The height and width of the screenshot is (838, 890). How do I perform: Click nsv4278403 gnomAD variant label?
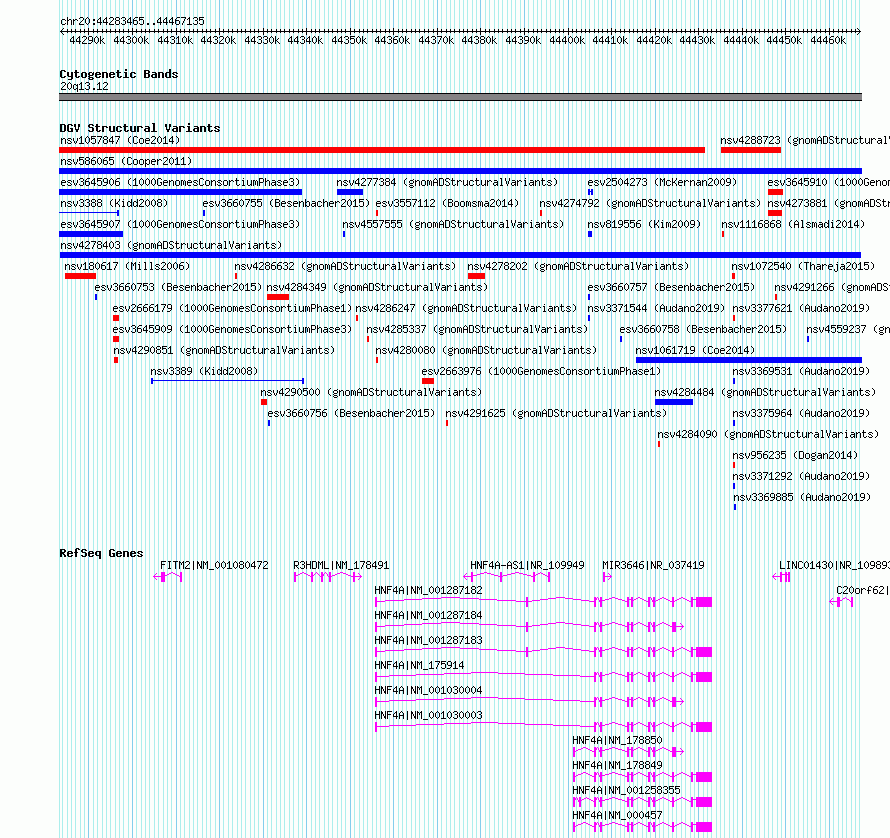171,245
